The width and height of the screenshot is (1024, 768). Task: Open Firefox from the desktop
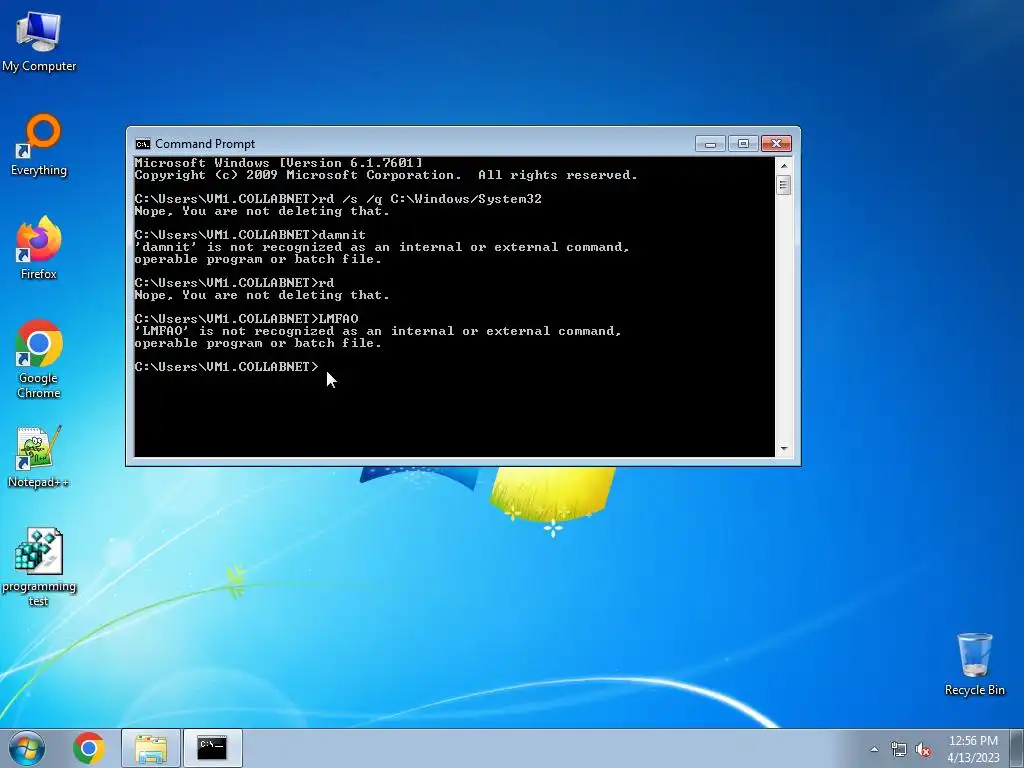[39, 248]
